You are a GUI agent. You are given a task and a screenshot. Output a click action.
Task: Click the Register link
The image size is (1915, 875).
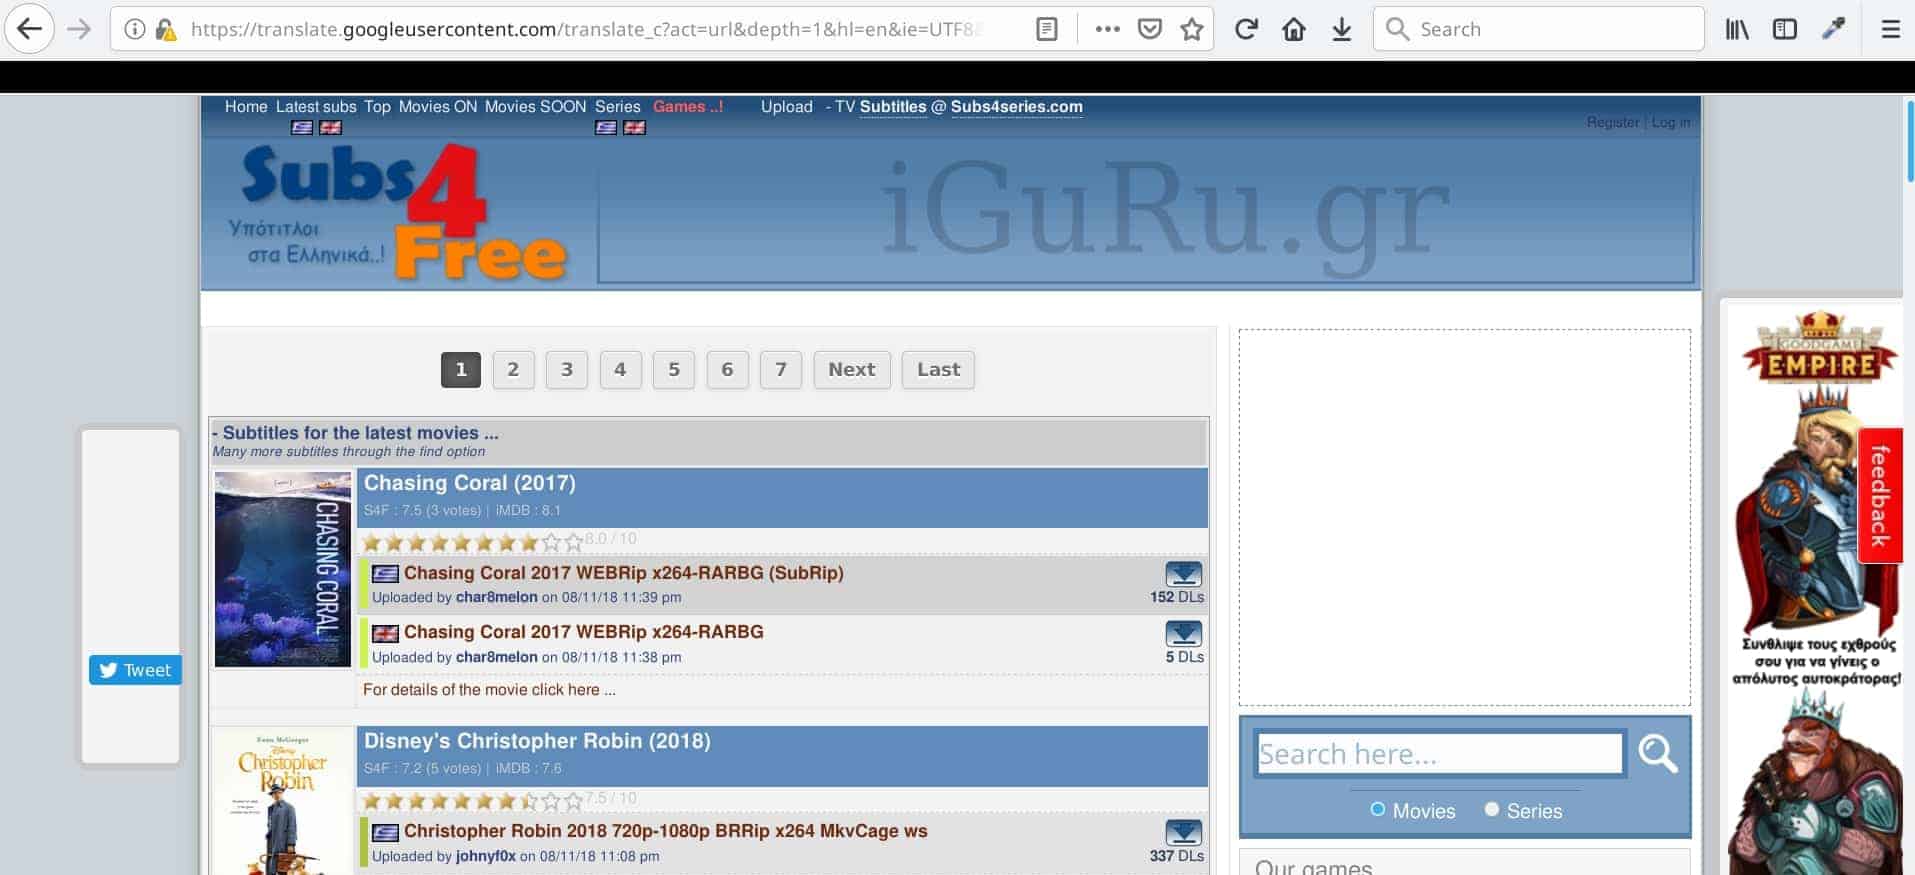pyautogui.click(x=1613, y=122)
